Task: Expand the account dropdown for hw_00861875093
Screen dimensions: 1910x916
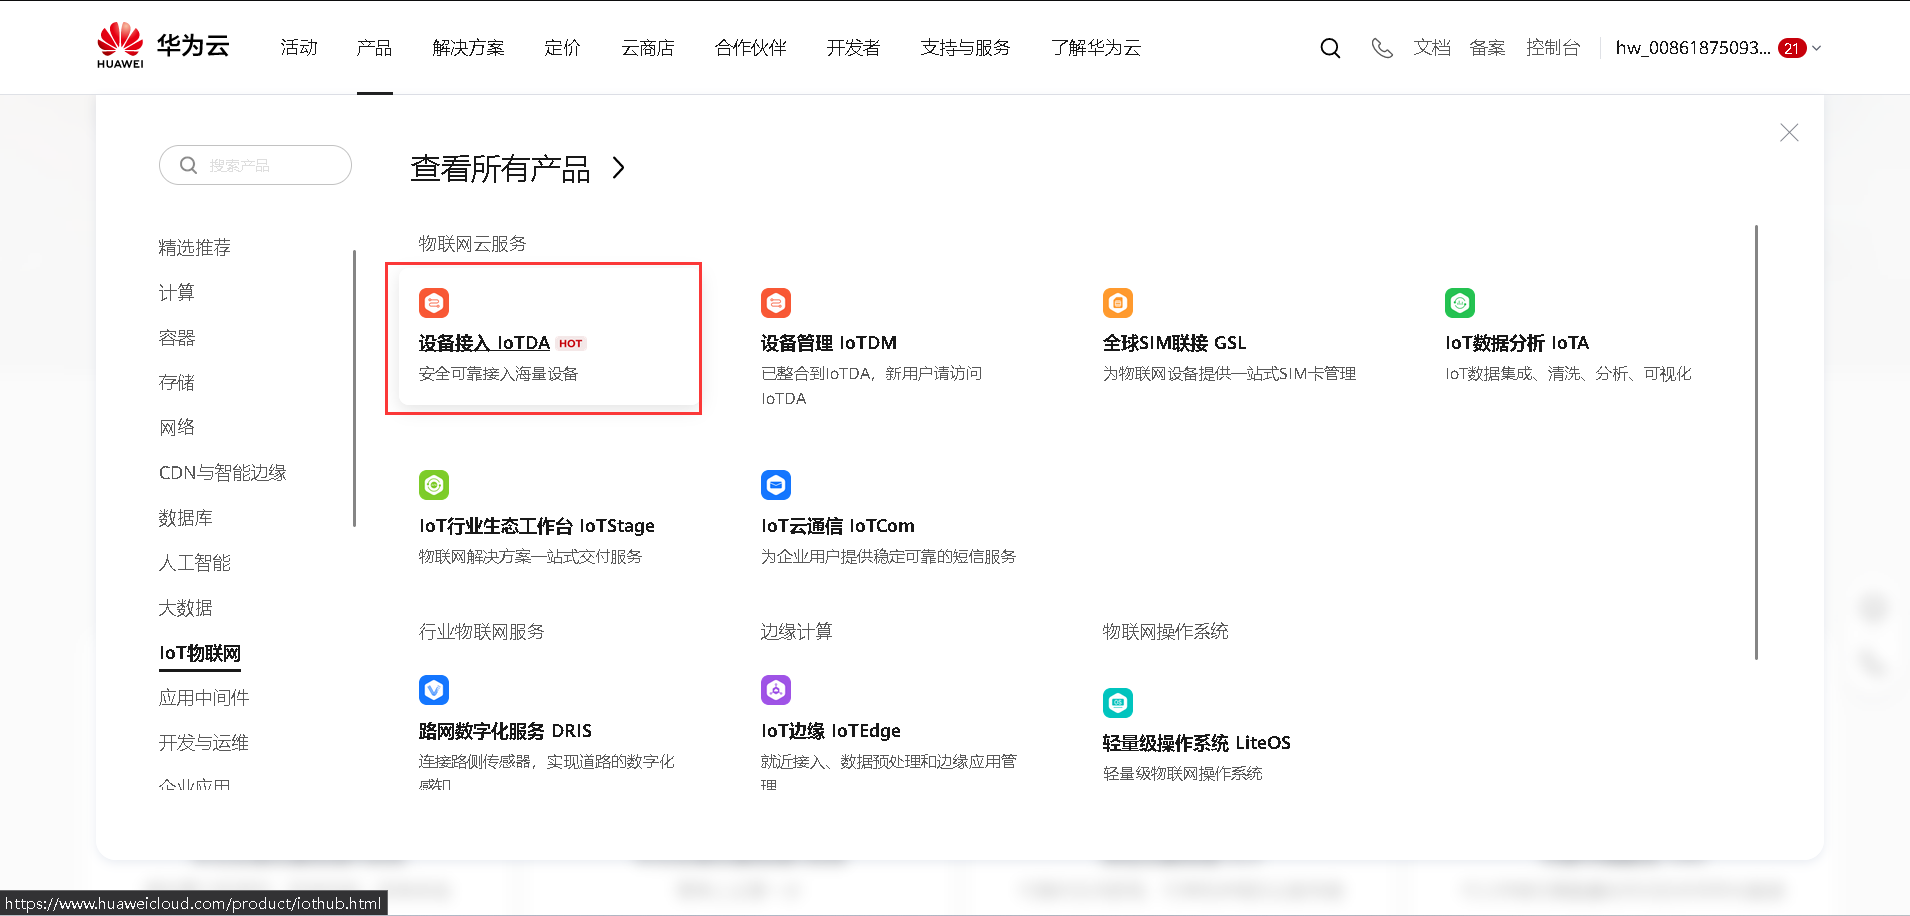Action: (1818, 48)
